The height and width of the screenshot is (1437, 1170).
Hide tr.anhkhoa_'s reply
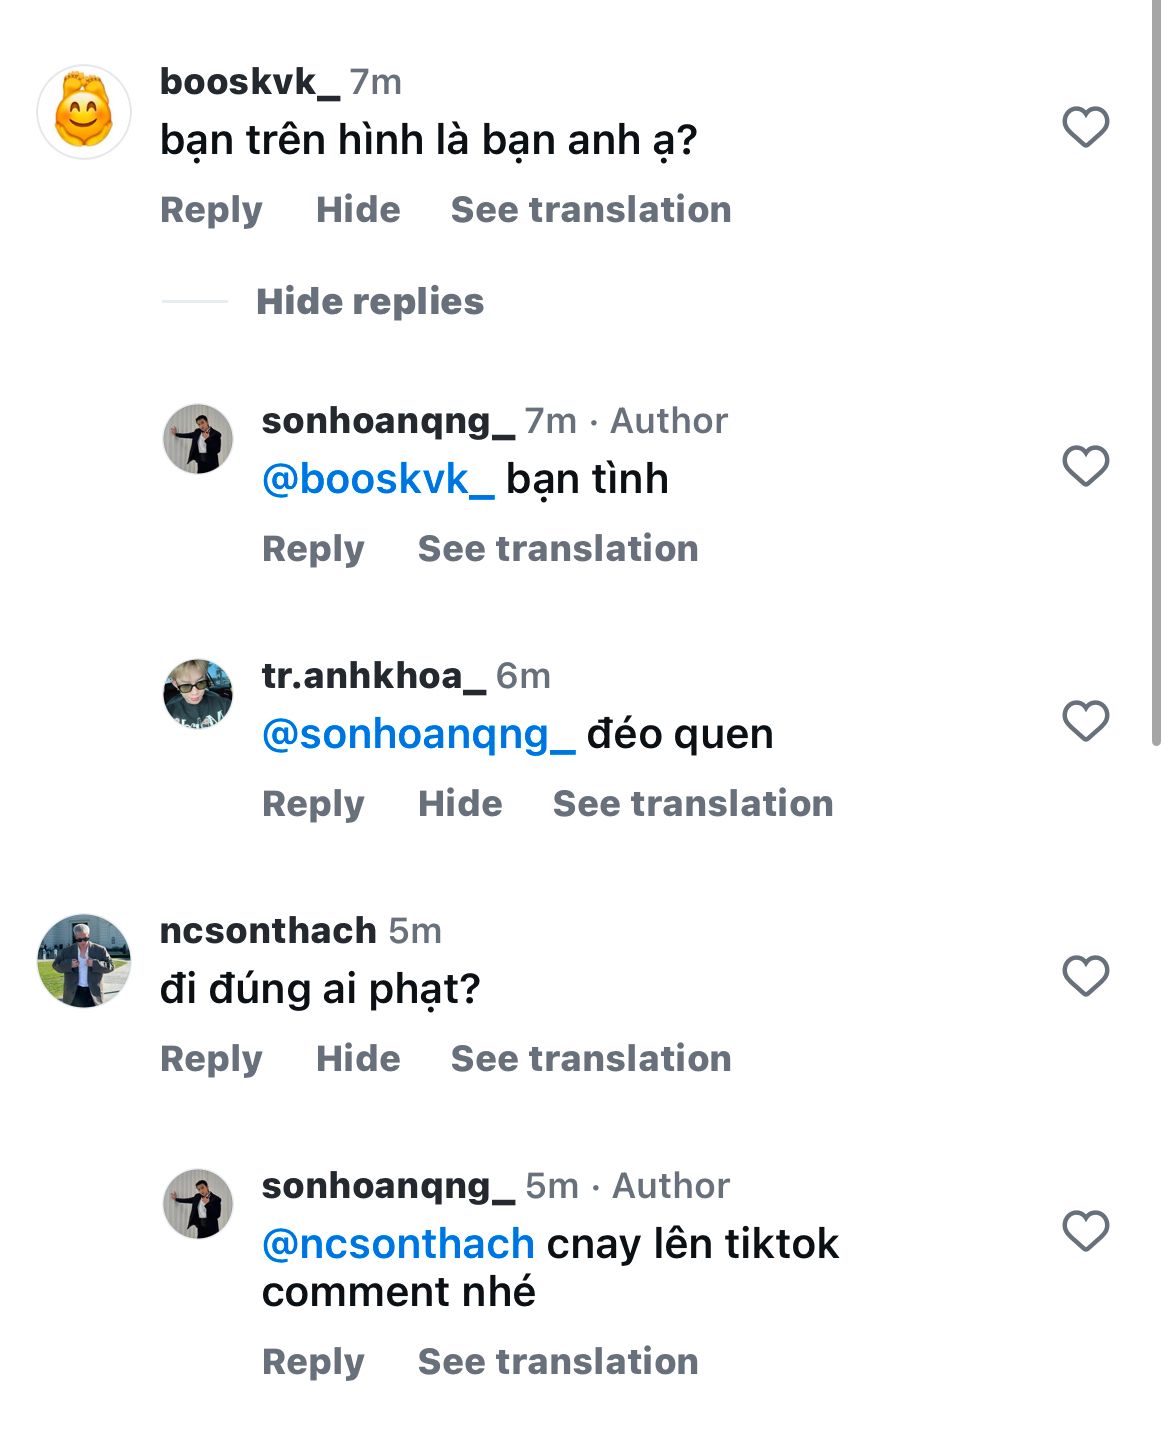point(459,804)
